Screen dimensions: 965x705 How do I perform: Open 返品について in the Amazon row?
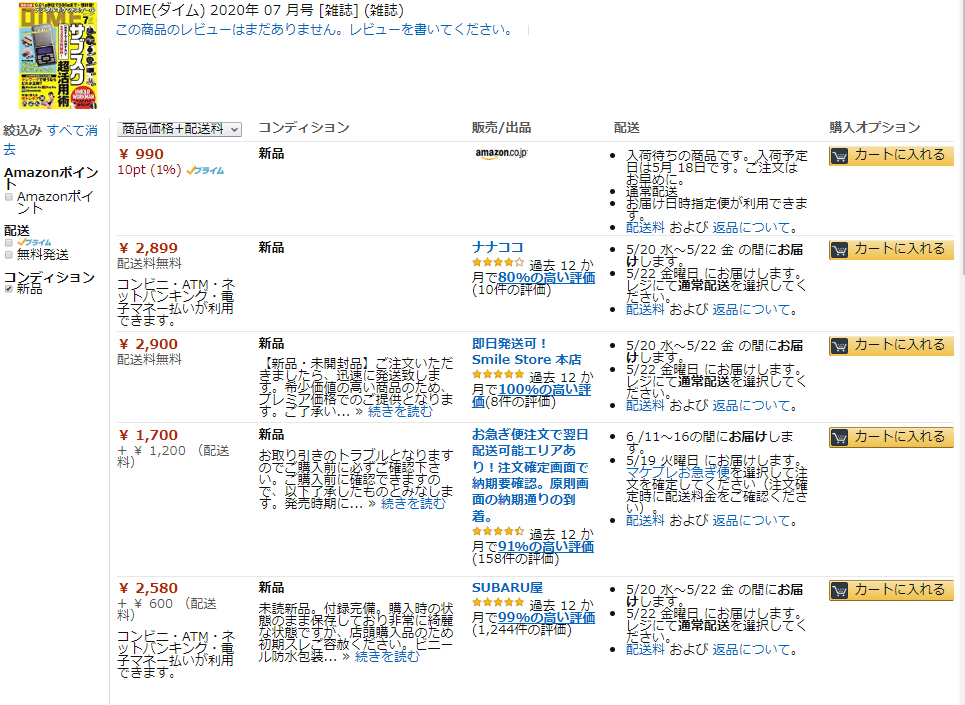coord(751,228)
